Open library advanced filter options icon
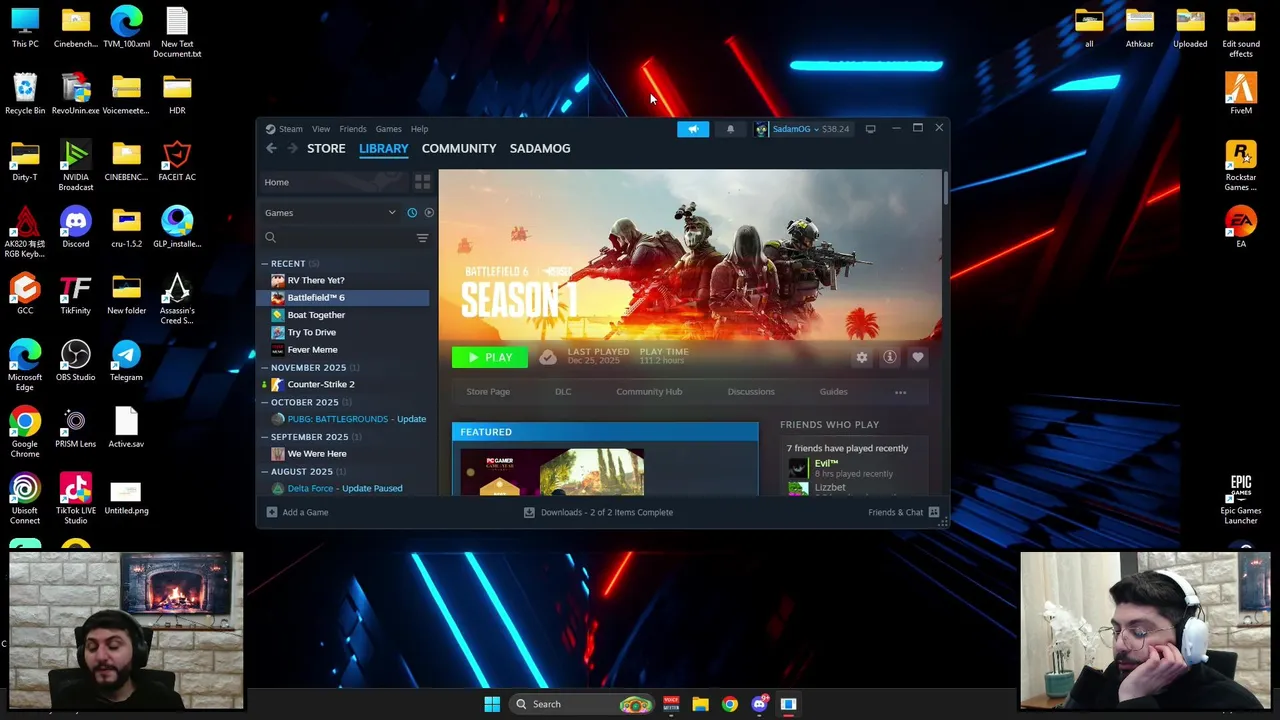 (422, 238)
